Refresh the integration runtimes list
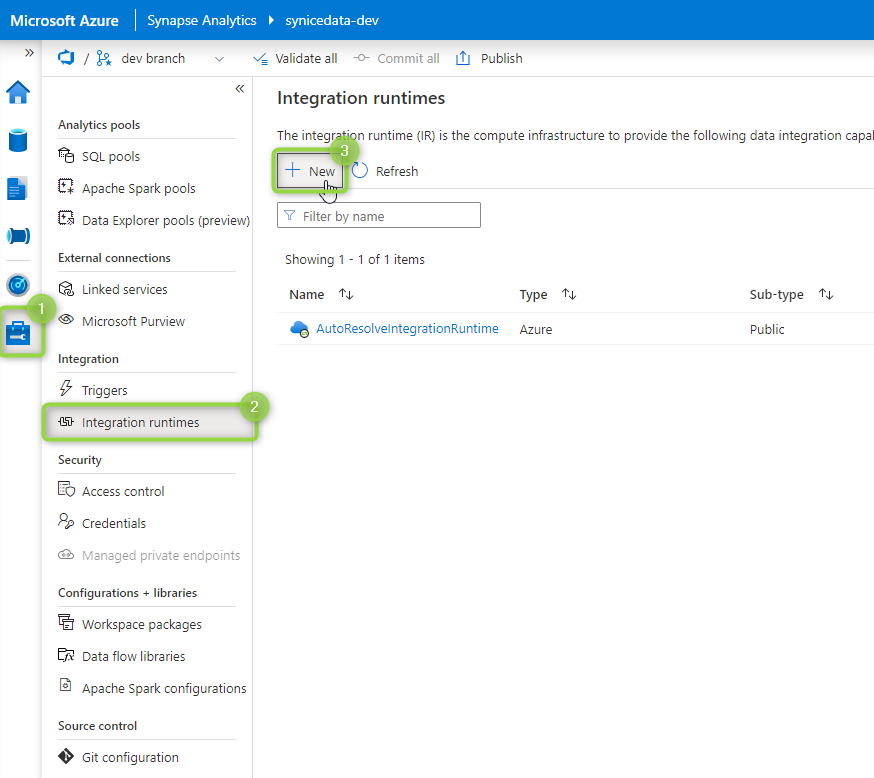The image size is (874, 778). (385, 171)
